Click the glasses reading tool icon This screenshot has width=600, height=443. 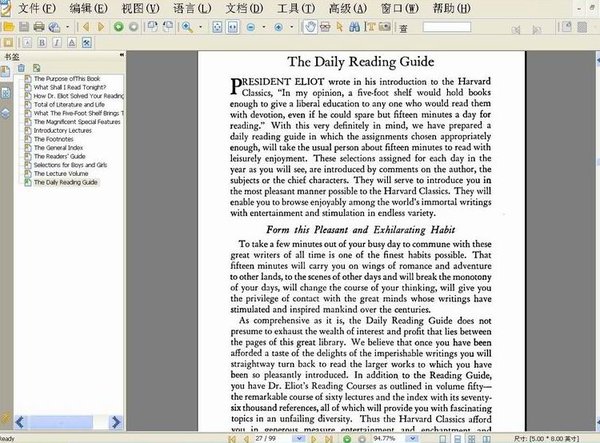click(325, 27)
